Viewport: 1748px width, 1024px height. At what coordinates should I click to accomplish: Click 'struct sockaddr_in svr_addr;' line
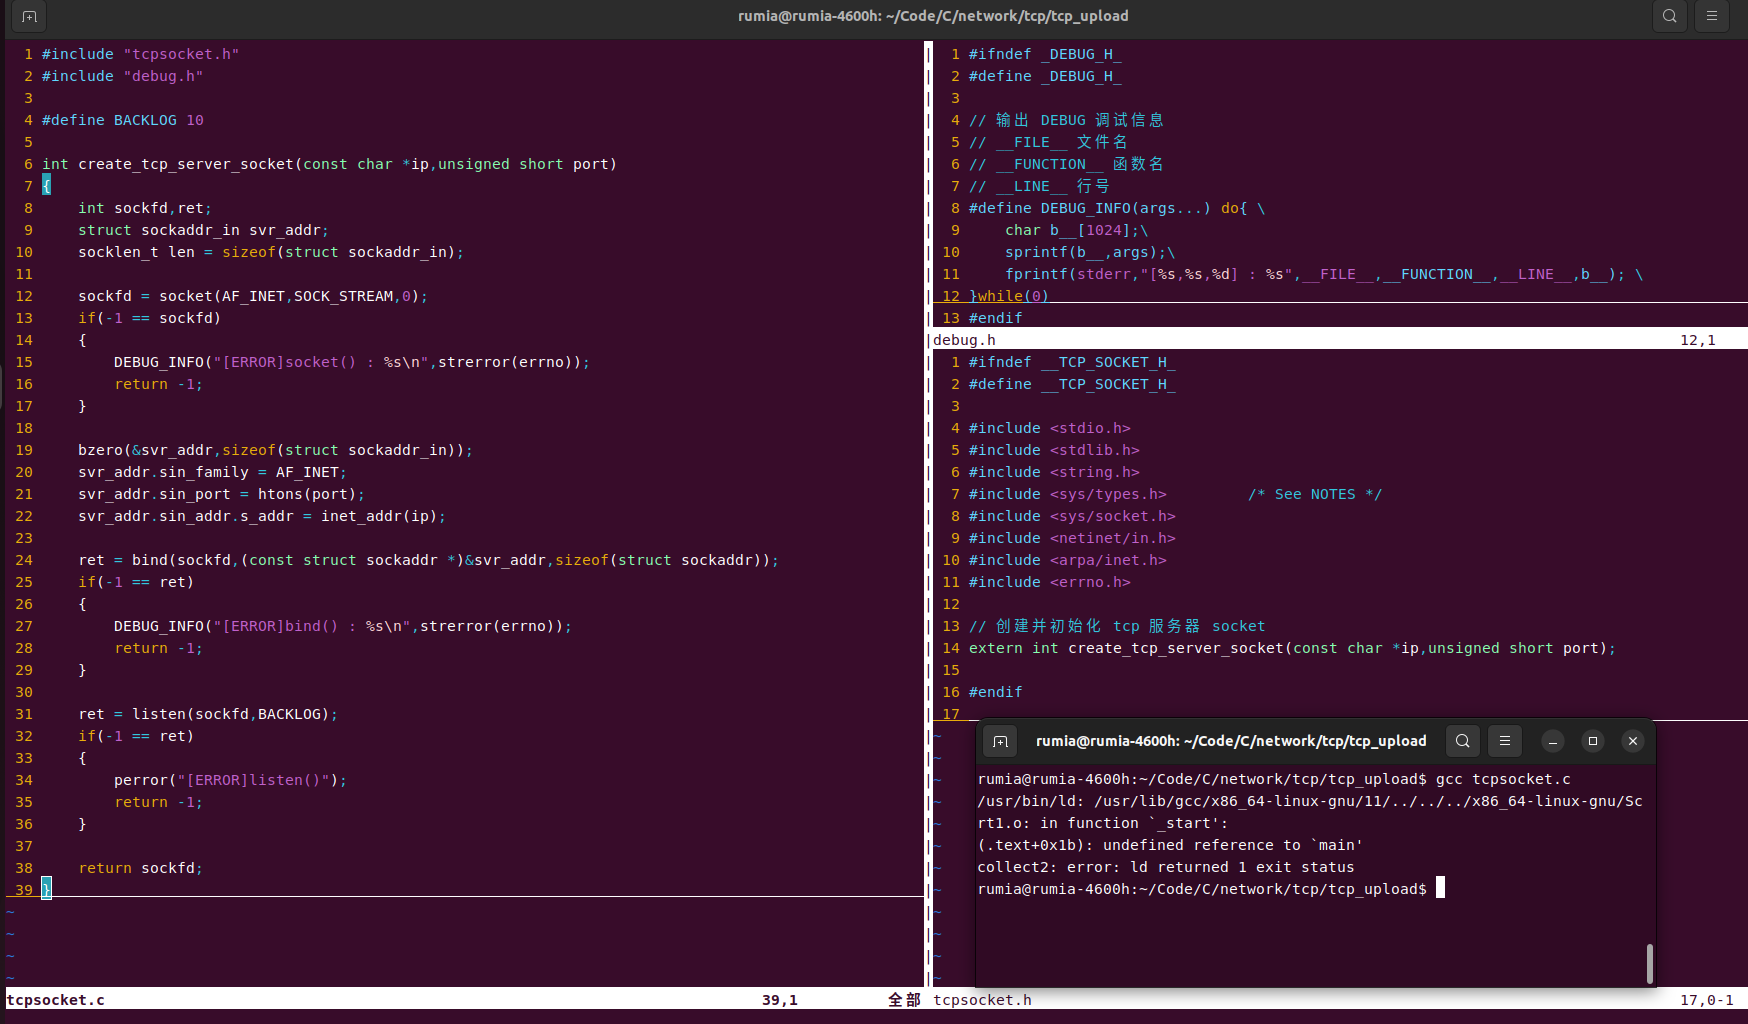click(x=203, y=230)
